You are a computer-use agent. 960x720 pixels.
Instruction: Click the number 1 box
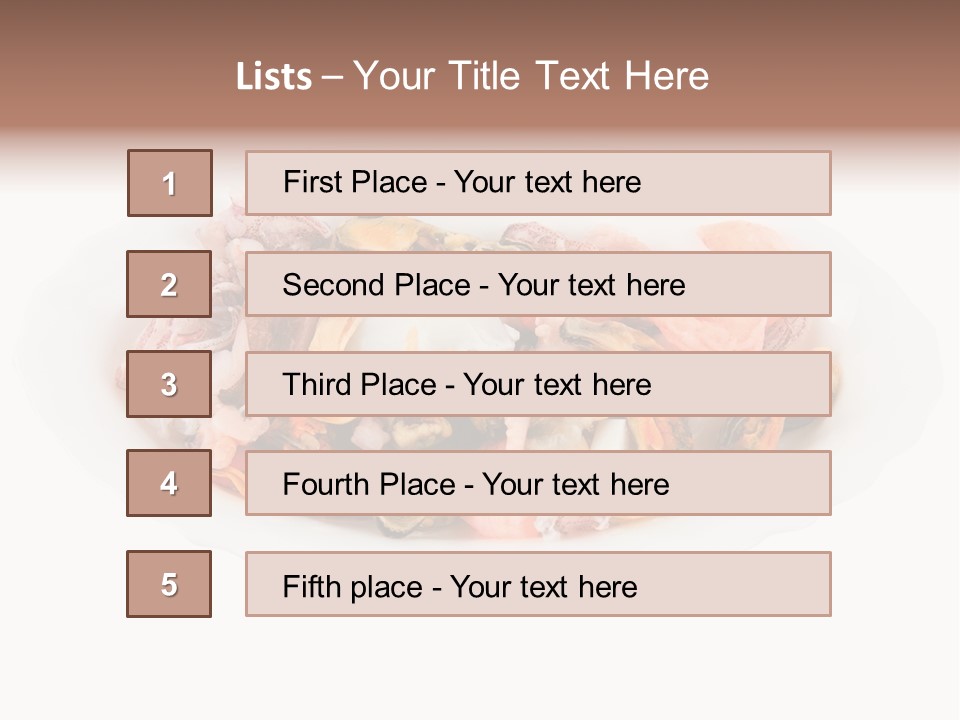[170, 183]
